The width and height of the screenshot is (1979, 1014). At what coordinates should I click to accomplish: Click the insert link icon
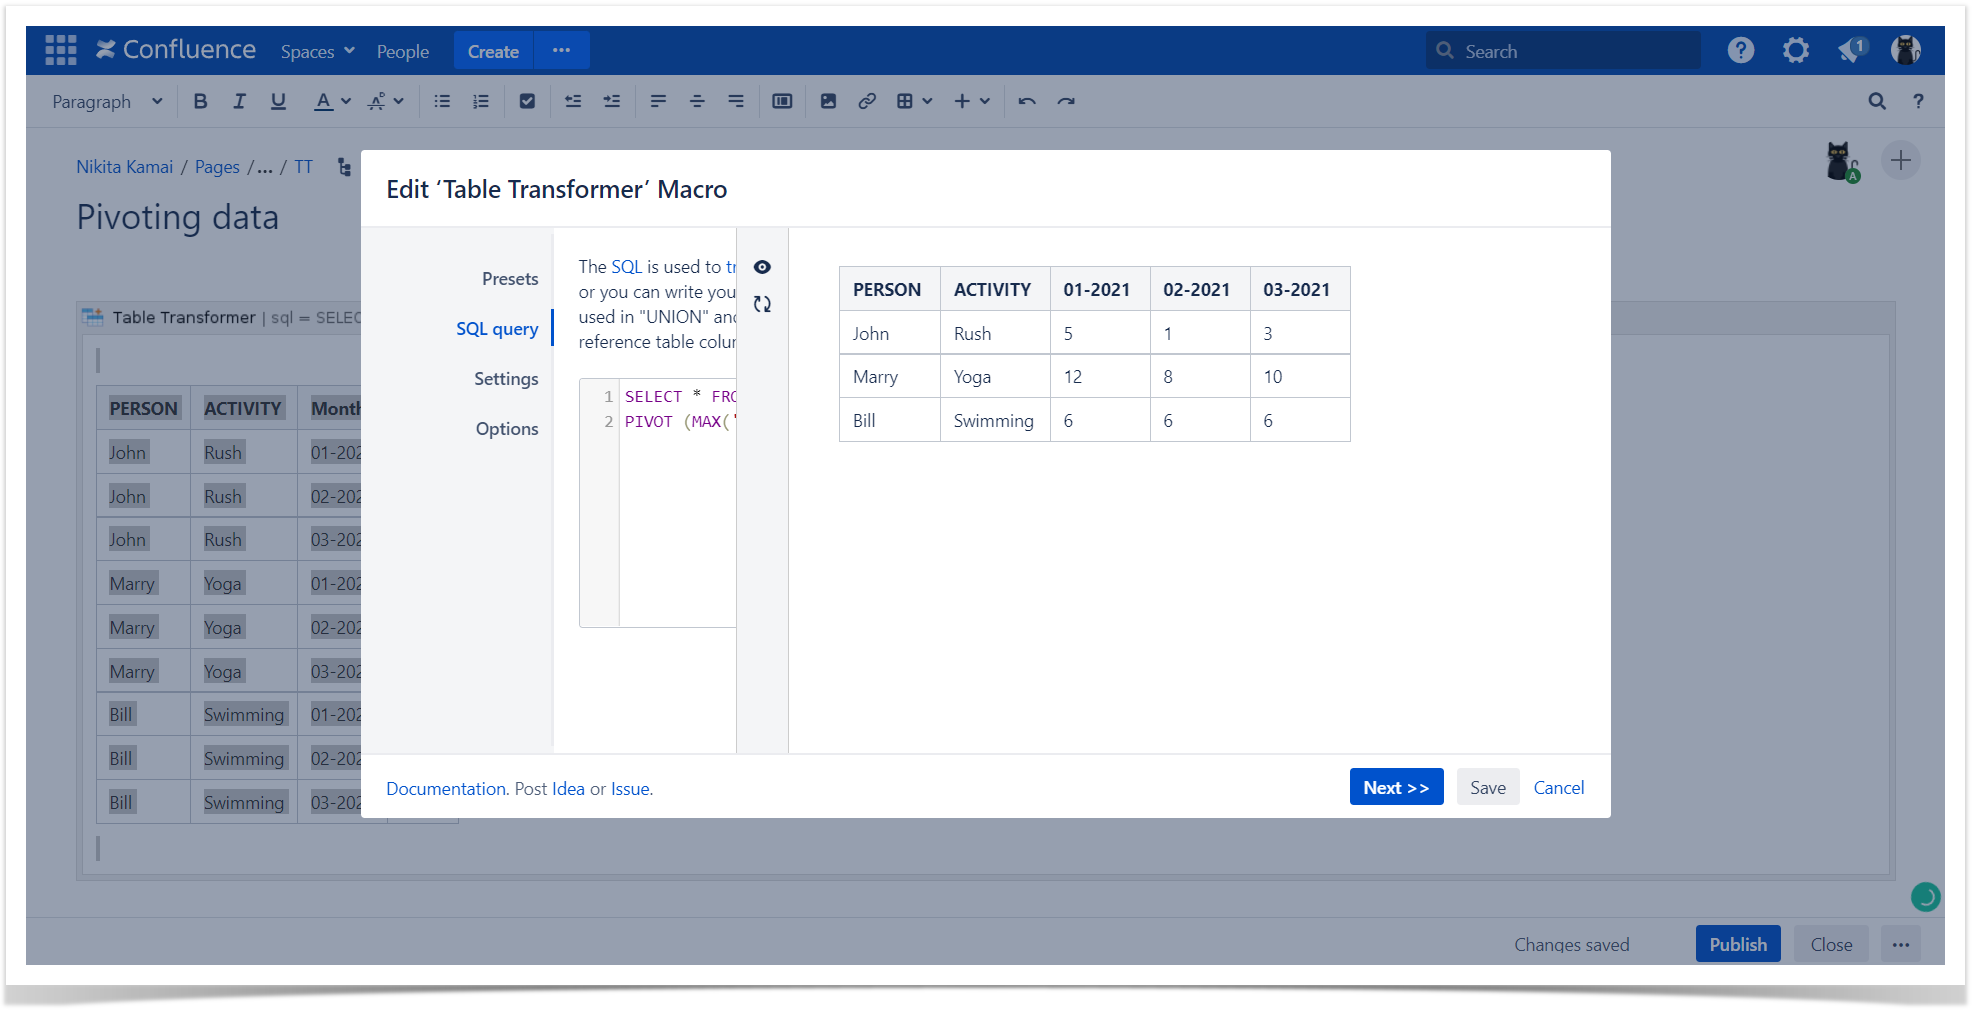[x=867, y=101]
